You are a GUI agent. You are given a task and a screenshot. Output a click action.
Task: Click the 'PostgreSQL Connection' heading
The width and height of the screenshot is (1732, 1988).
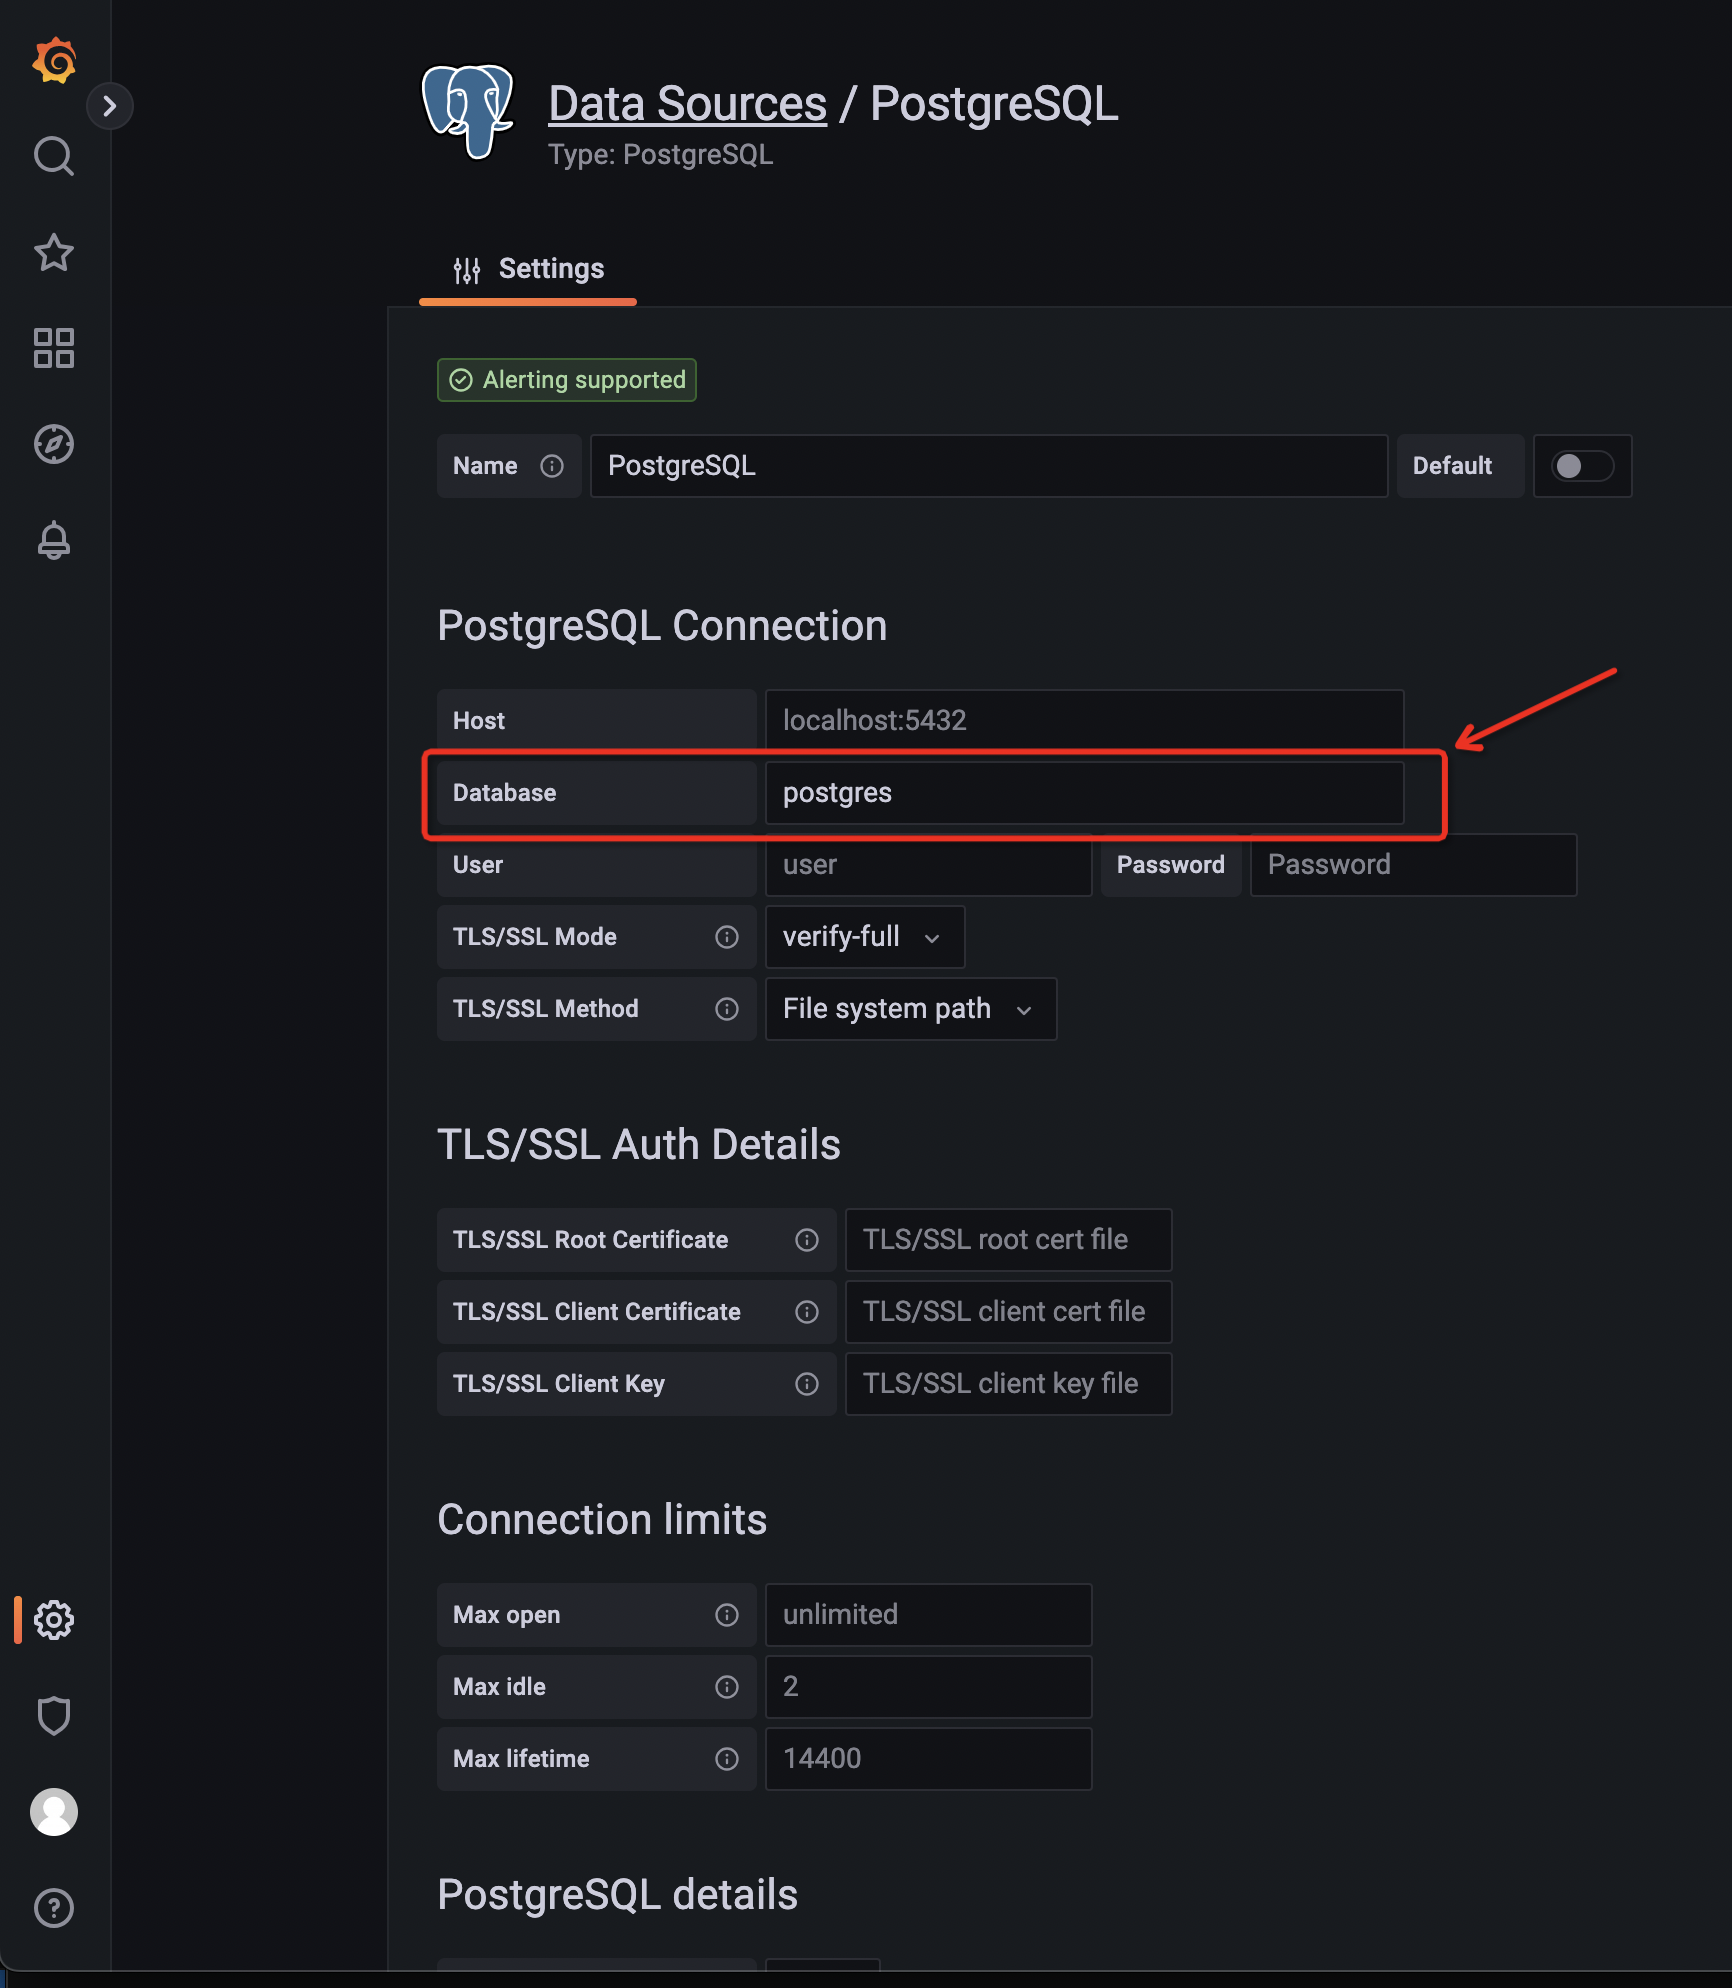point(662,626)
